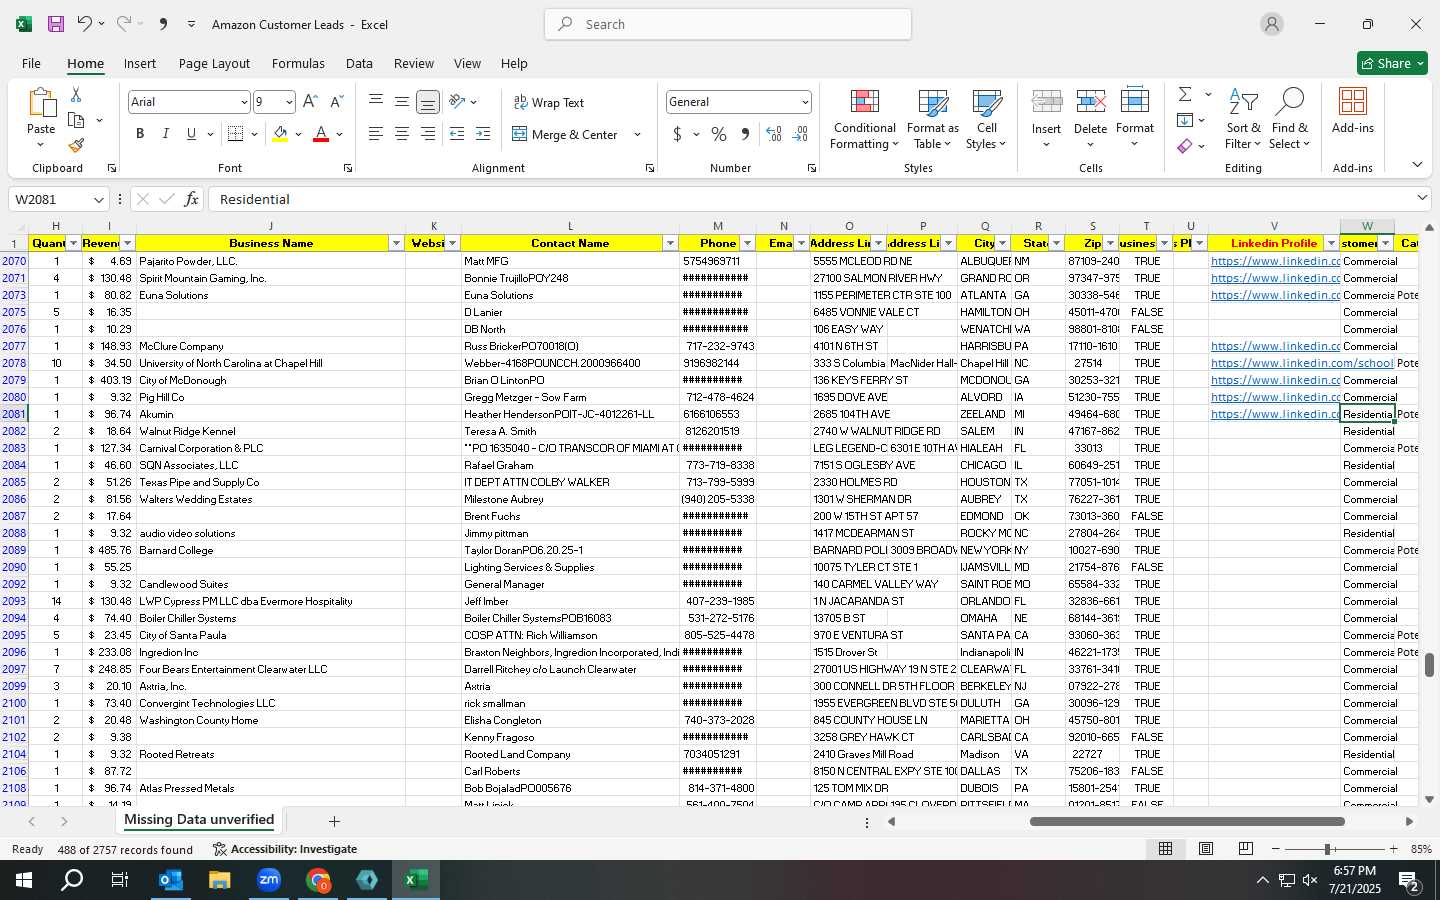This screenshot has height=900, width=1440.
Task: Open LinkedIn link in row 2070
Action: pos(1275,261)
